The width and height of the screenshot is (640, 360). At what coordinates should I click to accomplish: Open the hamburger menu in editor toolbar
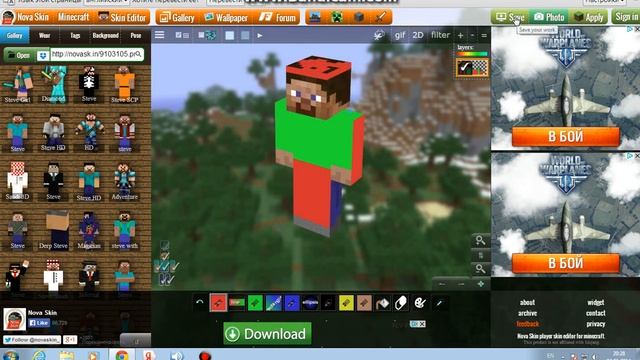tap(159, 35)
